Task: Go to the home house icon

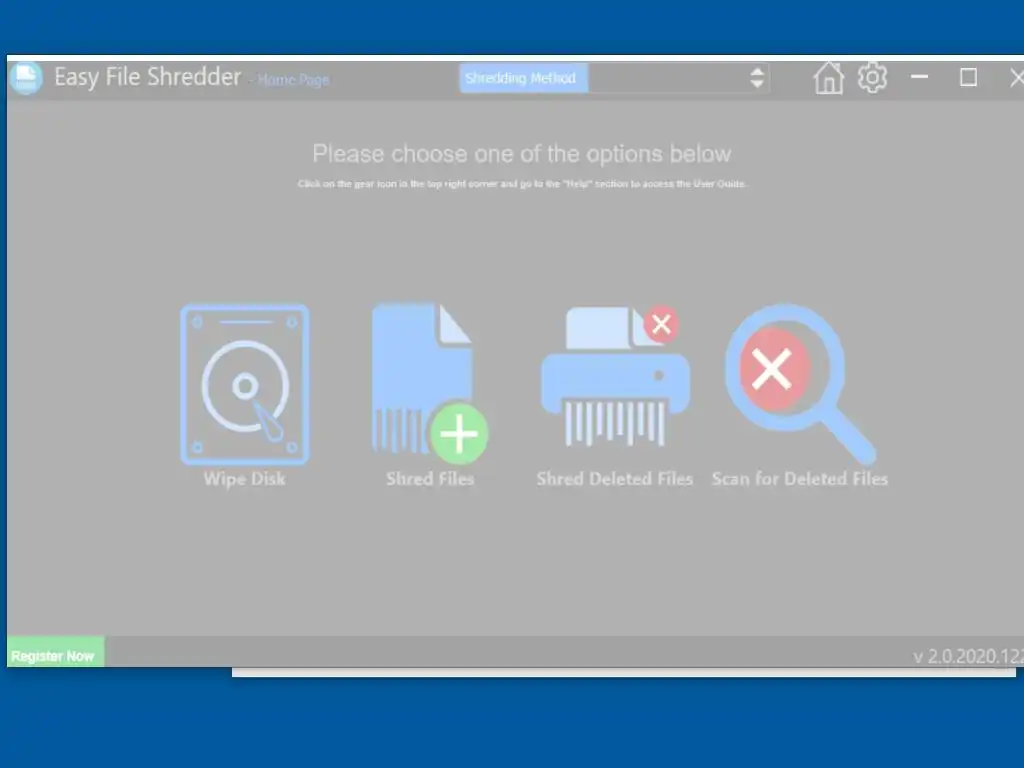Action: [x=828, y=78]
